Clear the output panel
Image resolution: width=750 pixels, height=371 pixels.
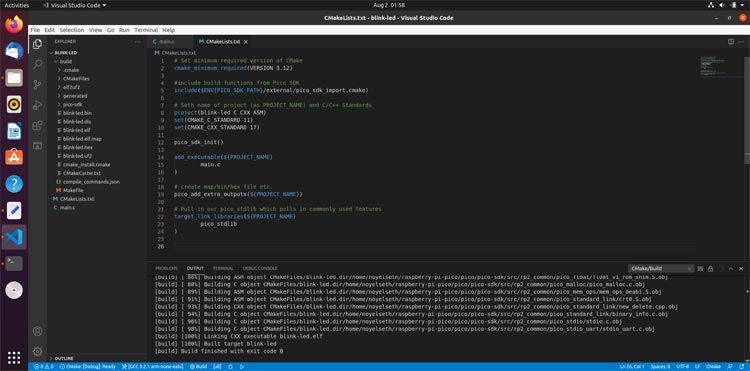point(700,269)
